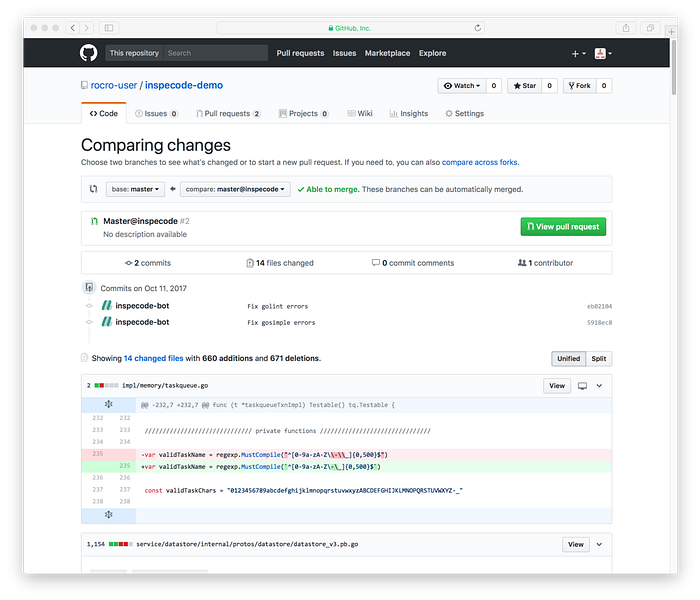Click the switch base and compare icon
700x600 pixels.
[x=93, y=189]
